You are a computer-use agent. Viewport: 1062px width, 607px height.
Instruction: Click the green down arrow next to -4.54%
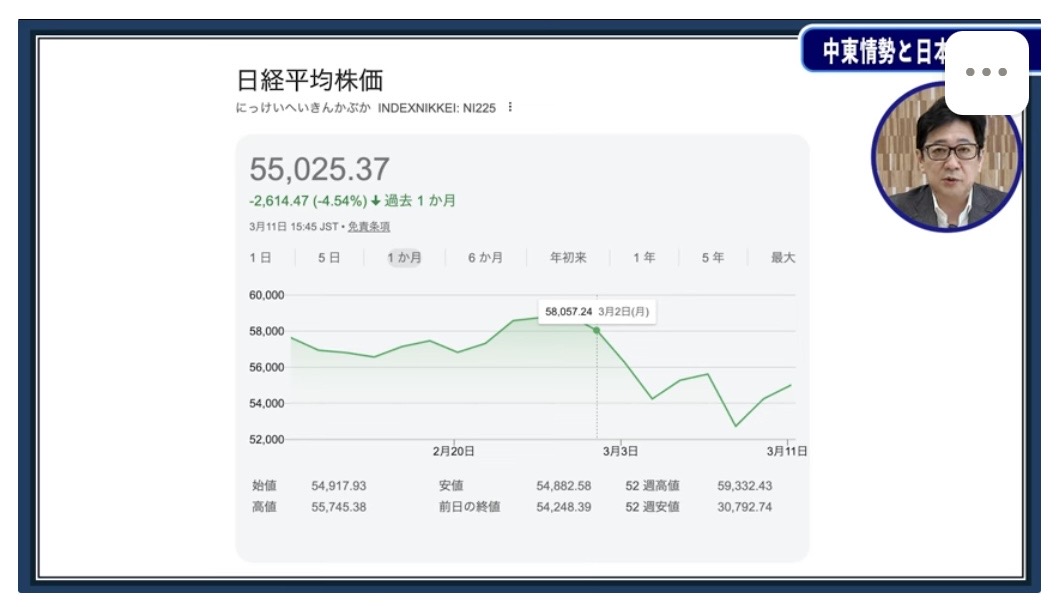click(376, 200)
